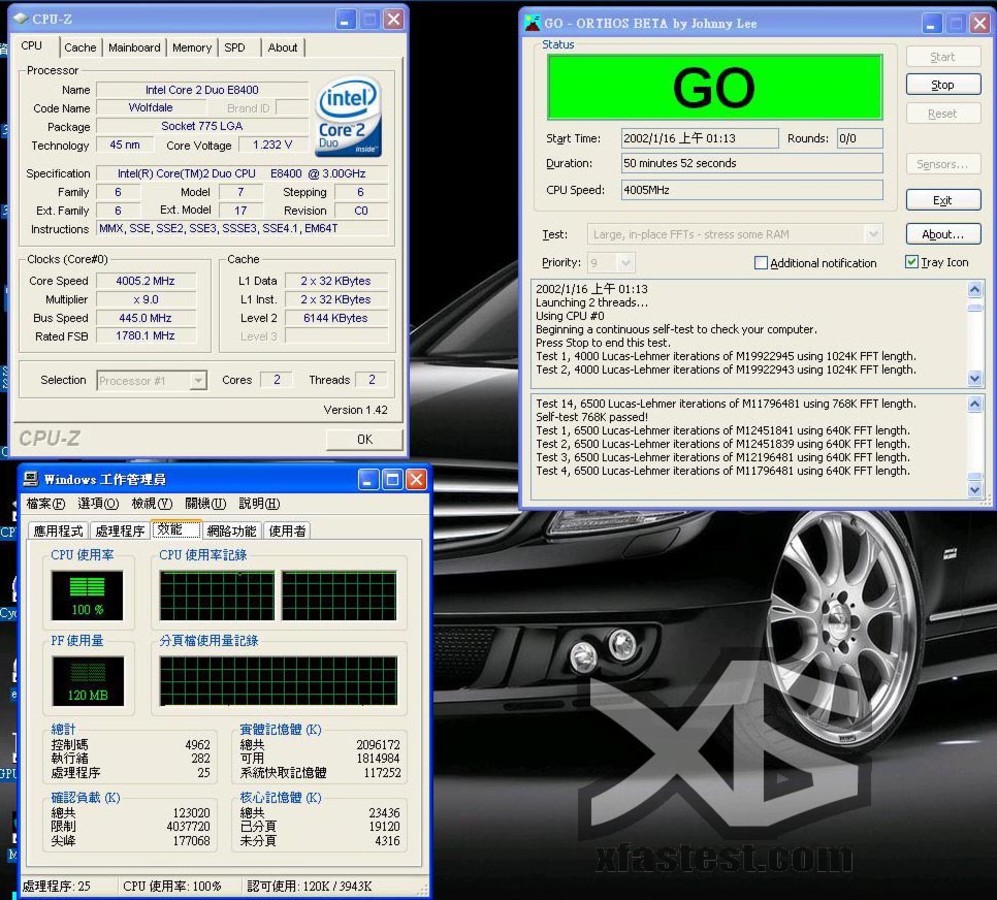Click the lower log scrollbar up arrow

coord(975,404)
